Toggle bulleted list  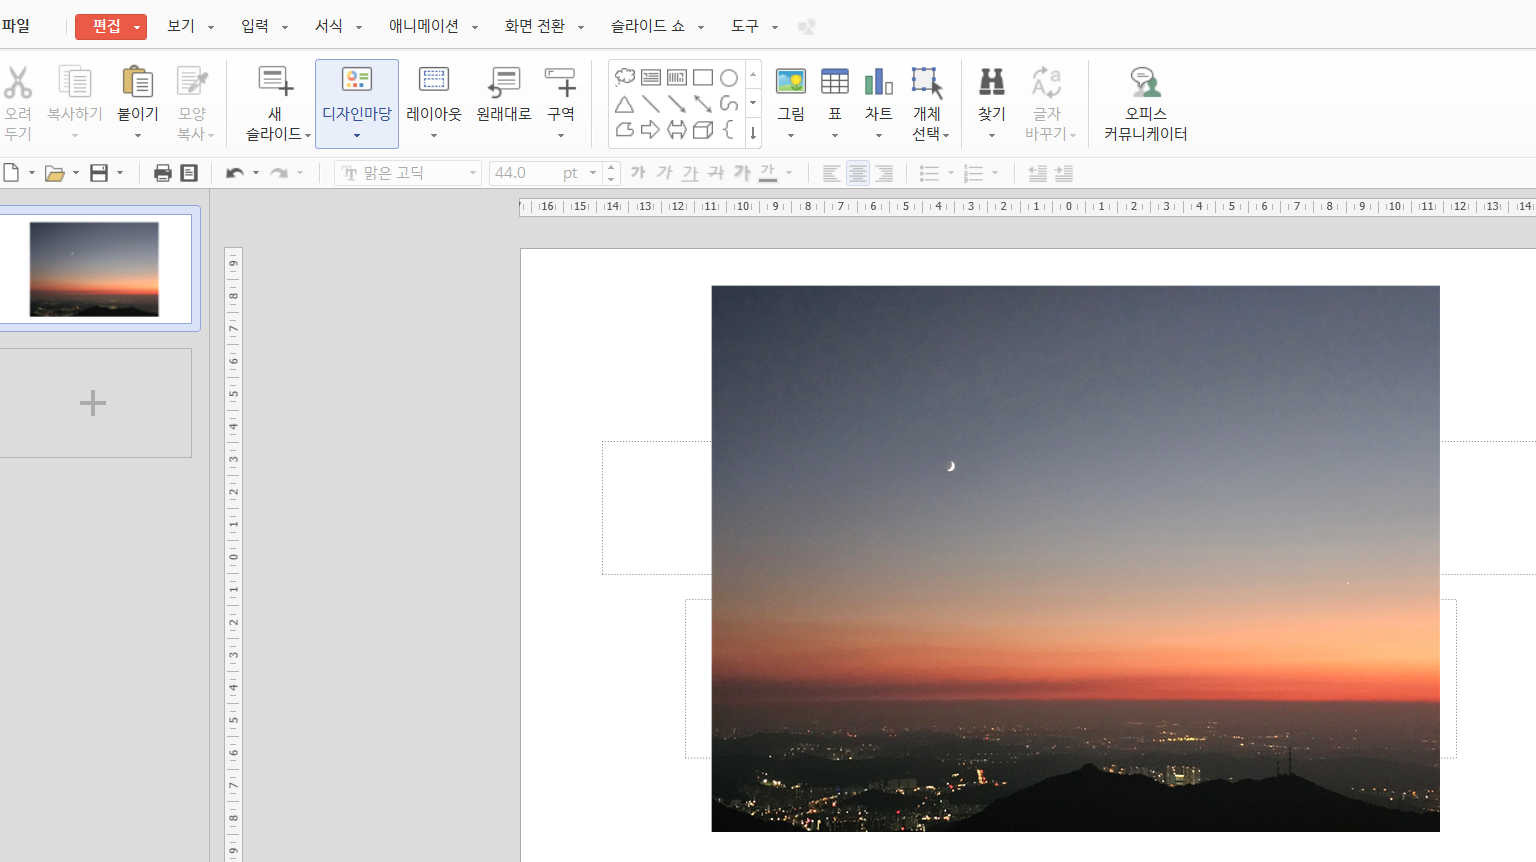930,173
